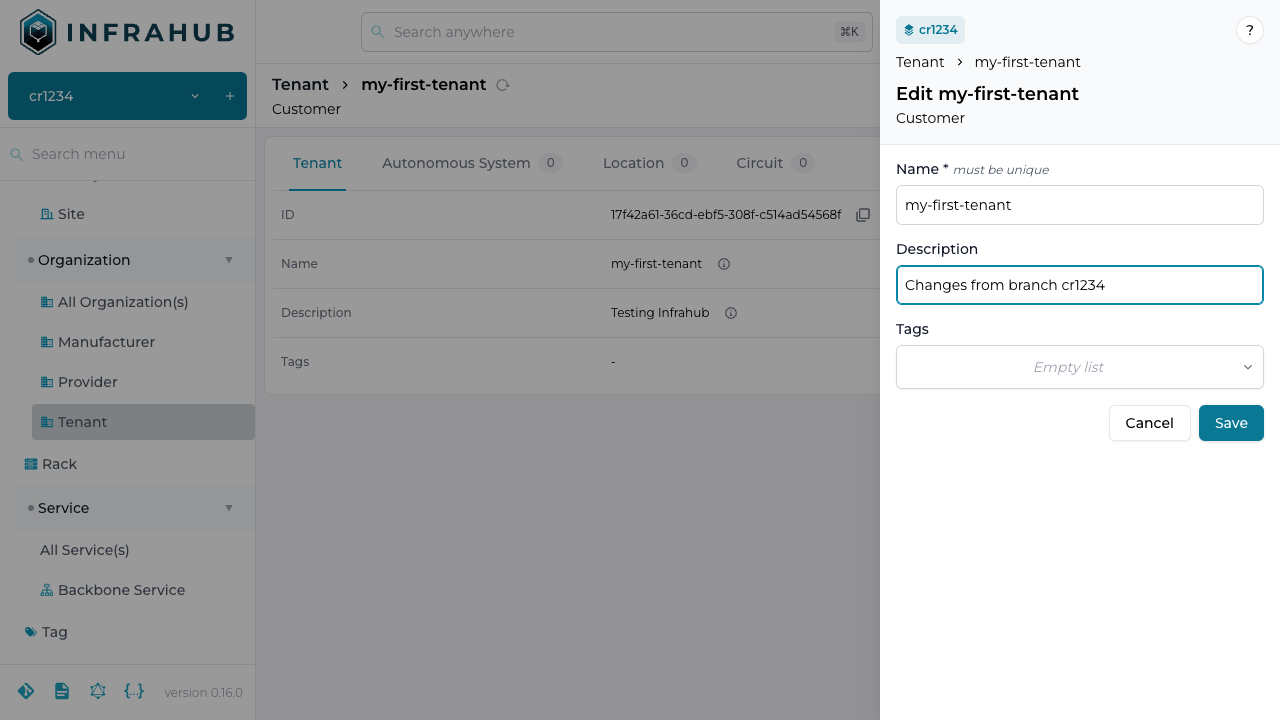Viewport: 1280px width, 720px height.
Task: Open Rack in the sidebar
Action: [59, 464]
